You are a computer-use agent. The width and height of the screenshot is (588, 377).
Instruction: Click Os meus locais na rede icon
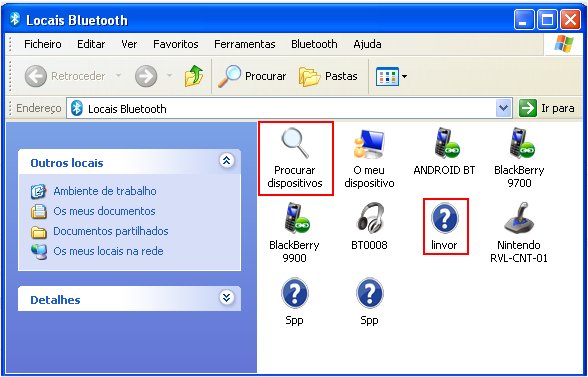coord(39,251)
